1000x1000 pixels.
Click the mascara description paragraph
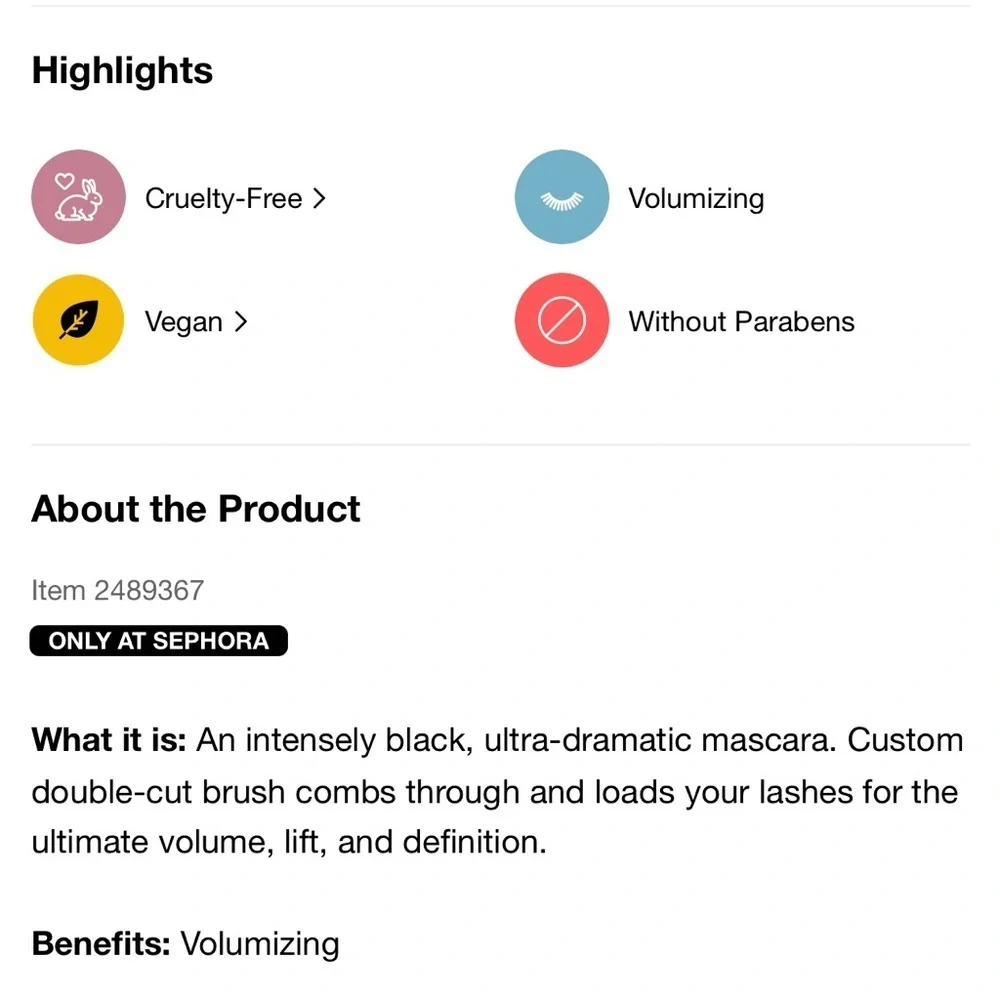pos(498,791)
